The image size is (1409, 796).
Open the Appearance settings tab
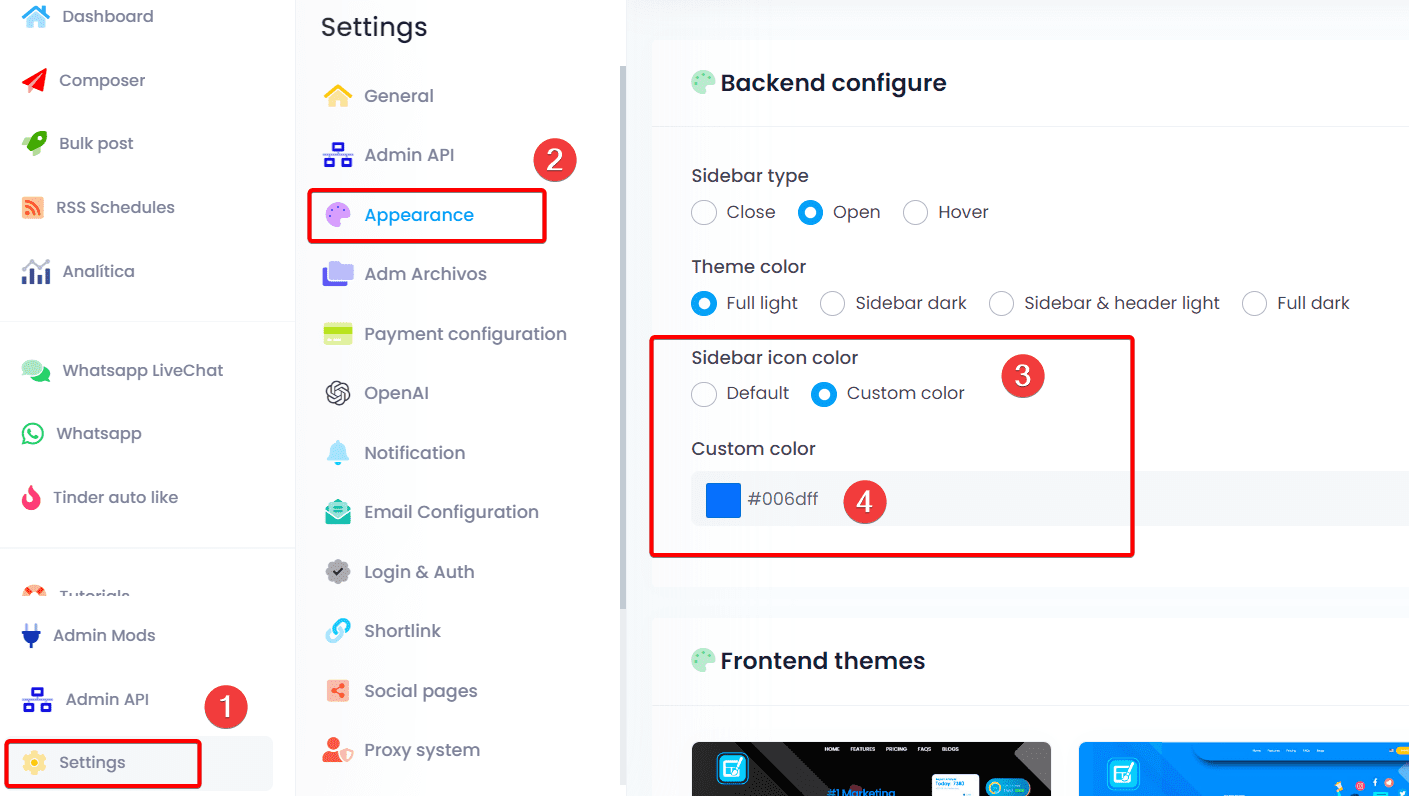coord(418,215)
